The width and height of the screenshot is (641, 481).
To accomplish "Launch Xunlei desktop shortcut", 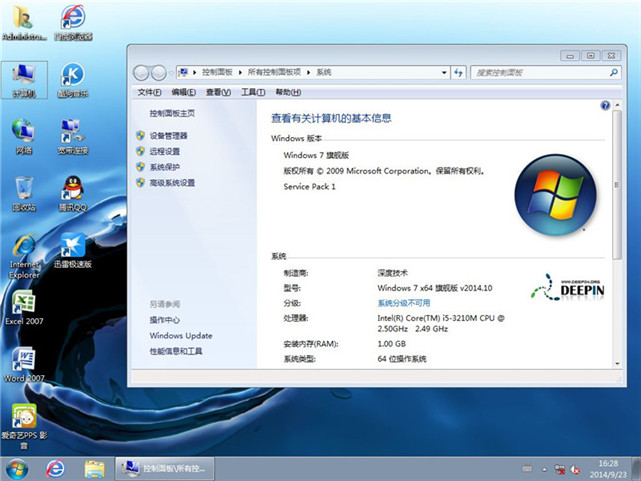I will [73, 251].
